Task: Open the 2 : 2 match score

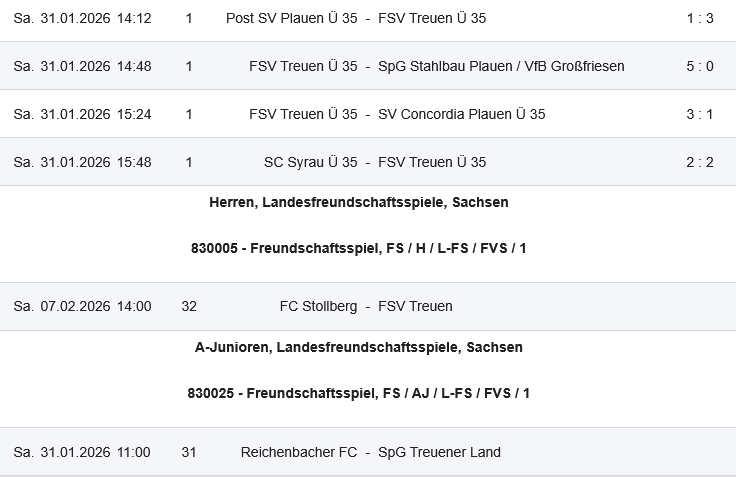Action: point(699,162)
